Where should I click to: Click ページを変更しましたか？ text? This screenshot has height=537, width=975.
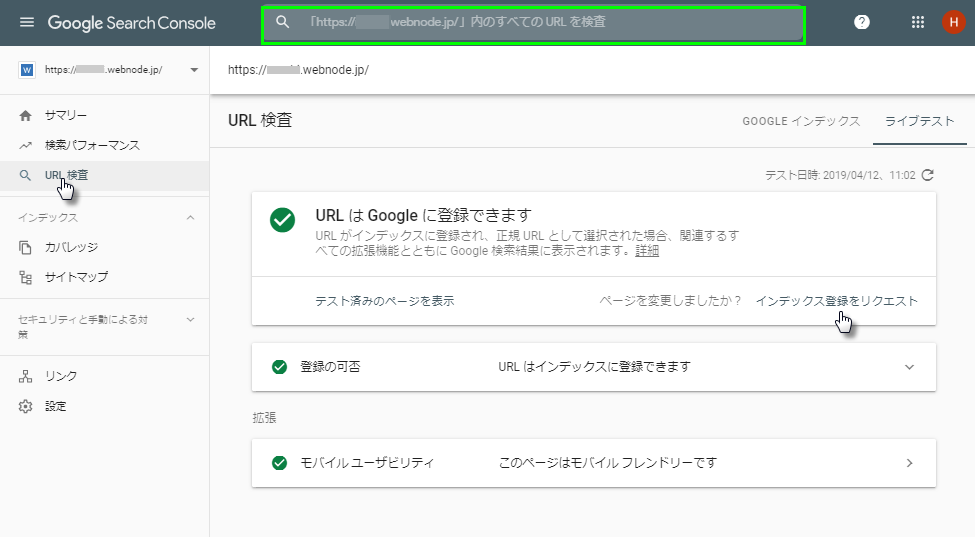[671, 301]
